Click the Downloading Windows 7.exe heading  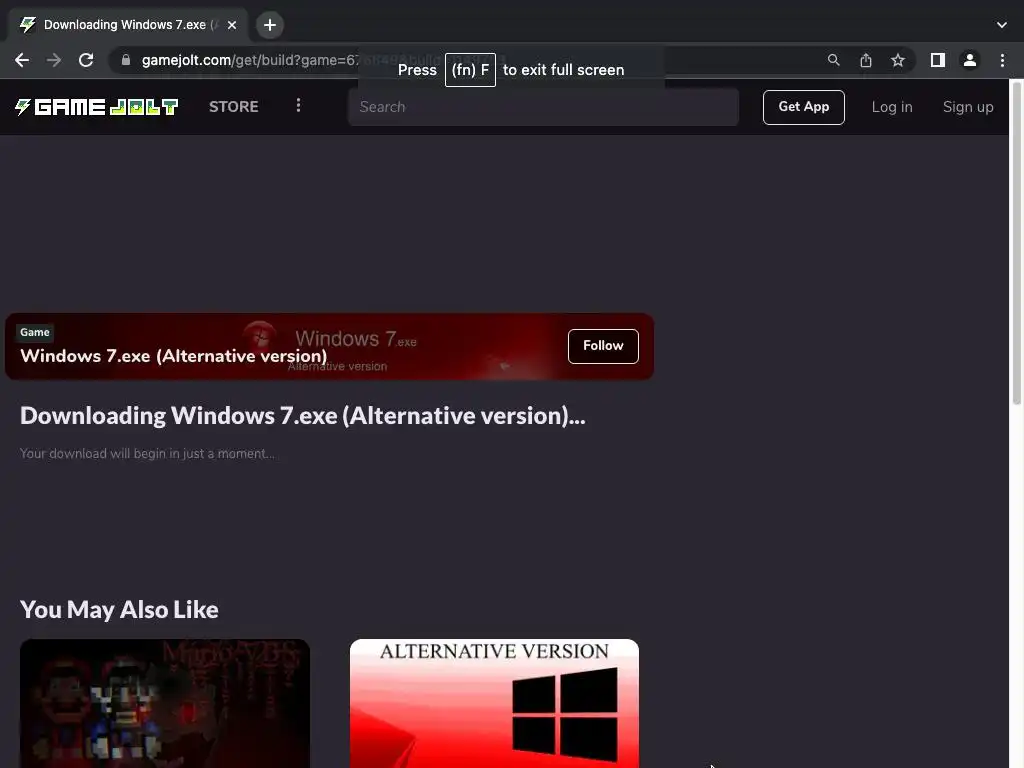point(303,416)
